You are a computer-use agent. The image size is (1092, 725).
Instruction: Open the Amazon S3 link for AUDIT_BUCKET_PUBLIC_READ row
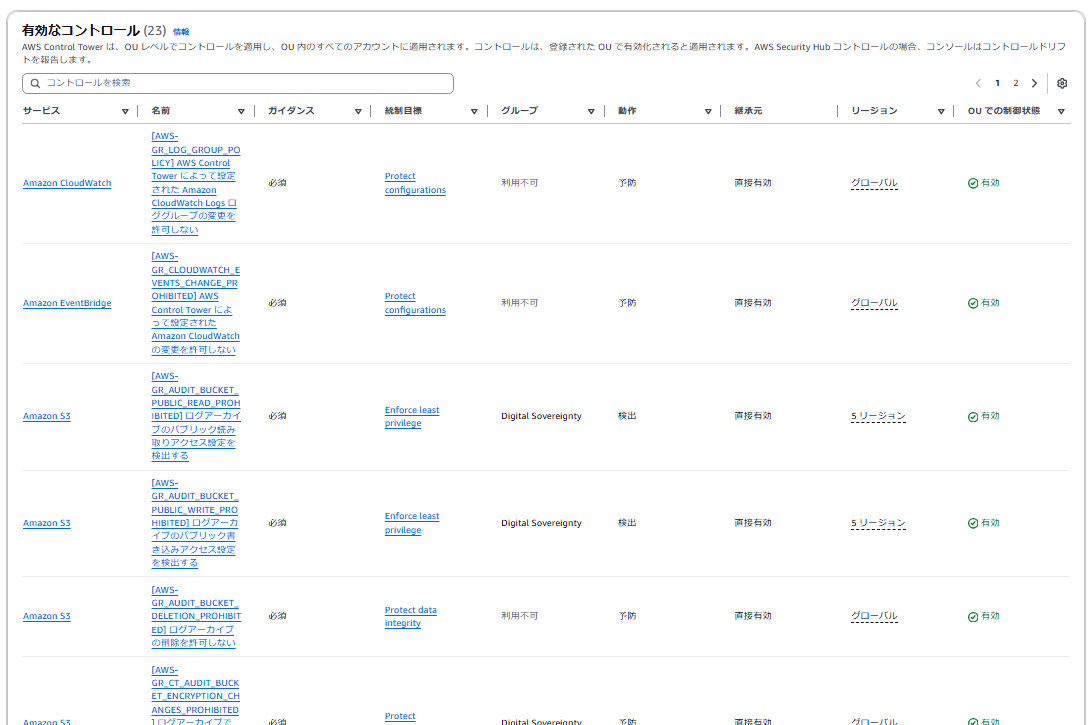point(47,416)
